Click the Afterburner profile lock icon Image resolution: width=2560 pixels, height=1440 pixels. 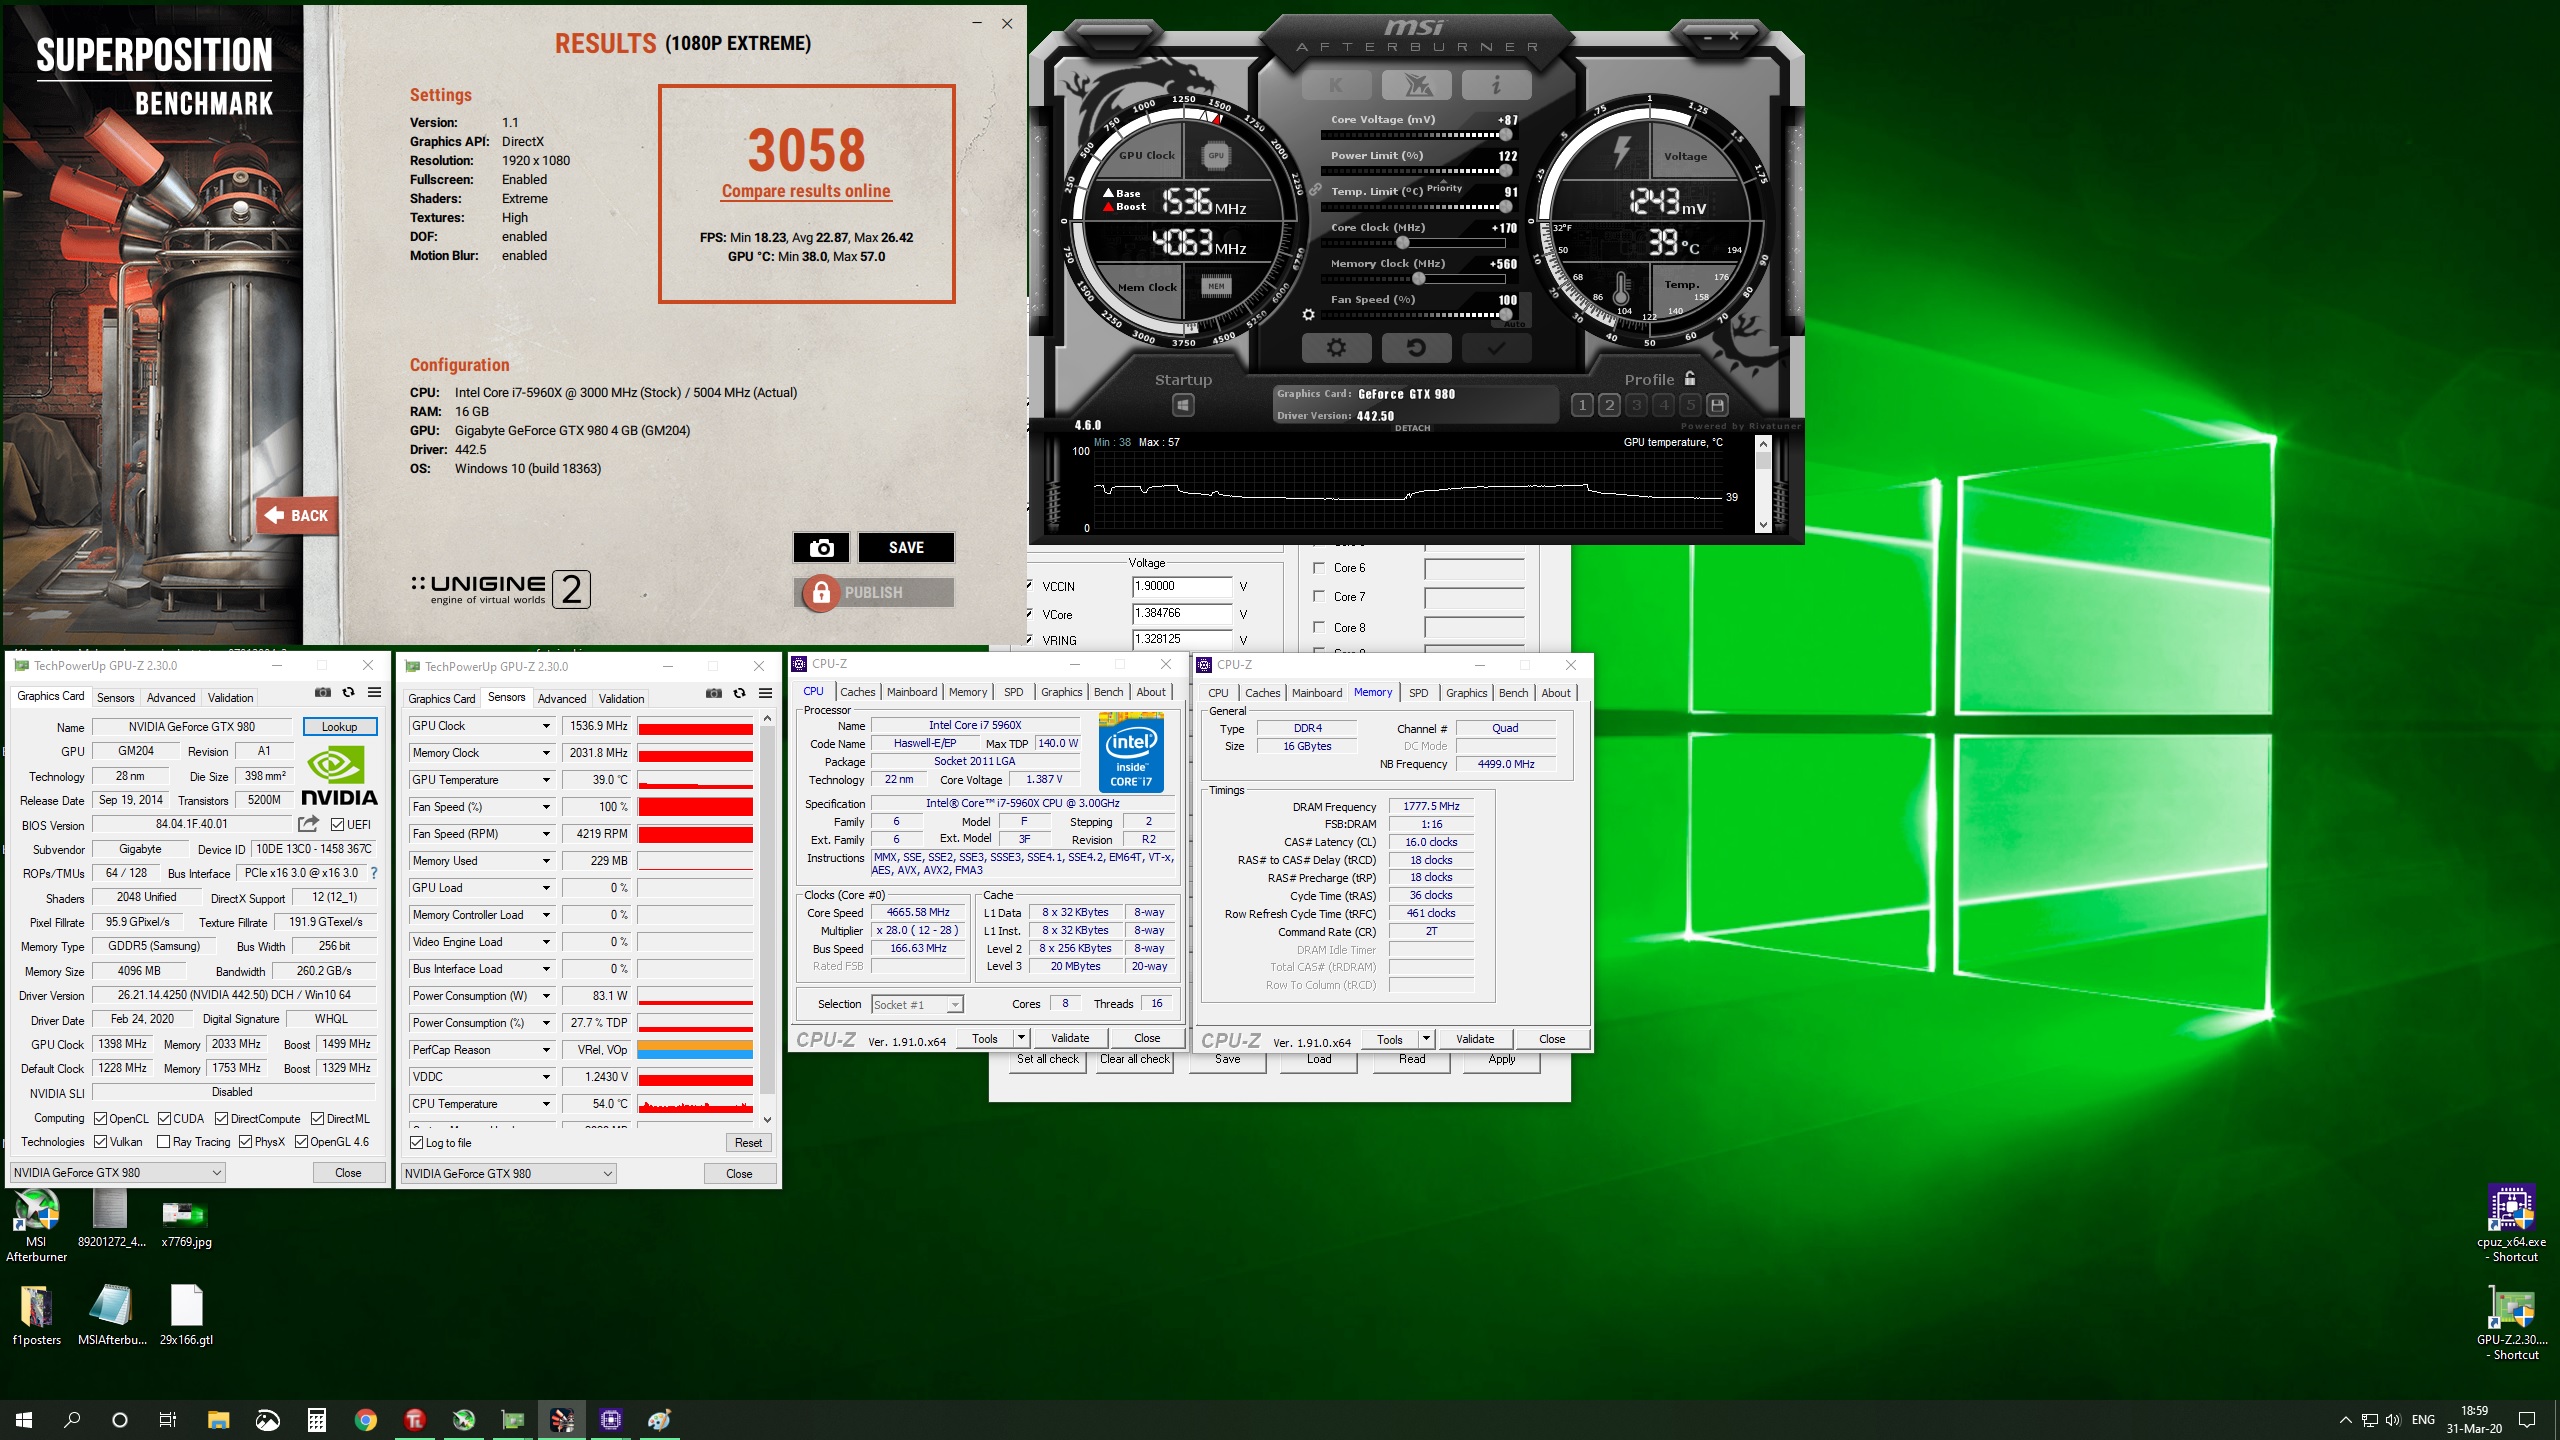click(x=1690, y=378)
